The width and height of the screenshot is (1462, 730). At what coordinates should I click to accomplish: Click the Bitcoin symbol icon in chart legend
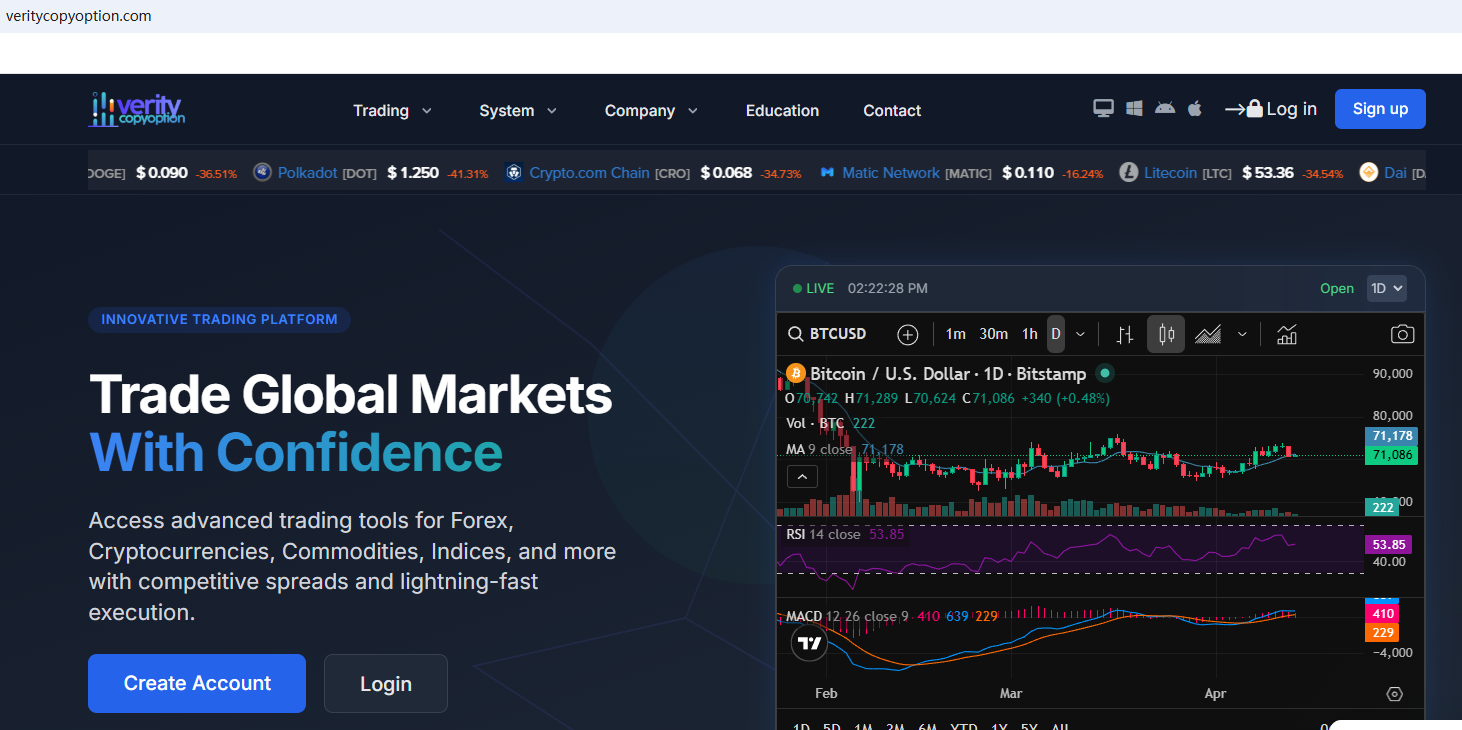[x=796, y=374]
